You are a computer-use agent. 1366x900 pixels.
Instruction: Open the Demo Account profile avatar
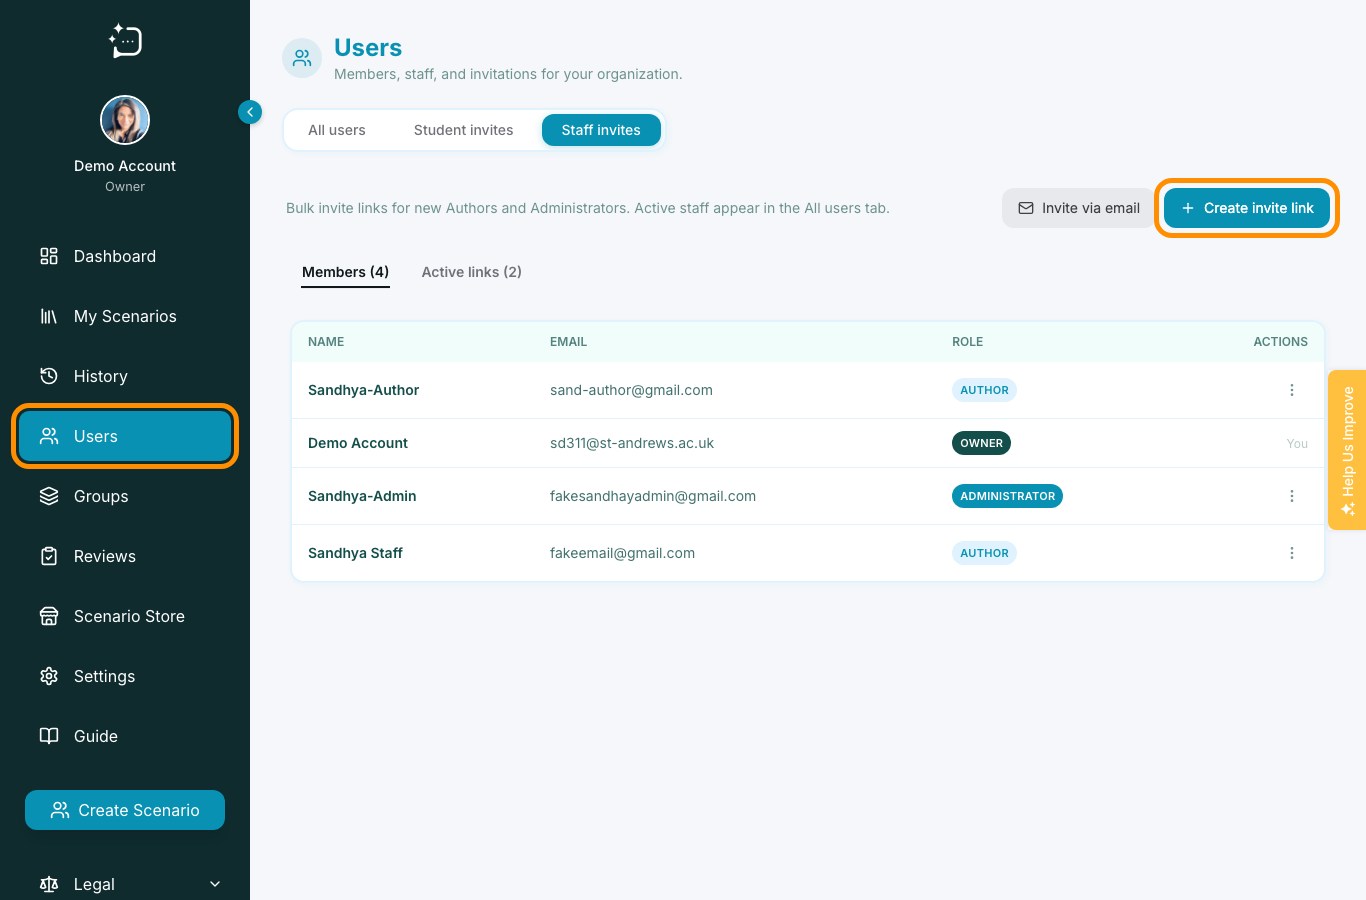(125, 121)
